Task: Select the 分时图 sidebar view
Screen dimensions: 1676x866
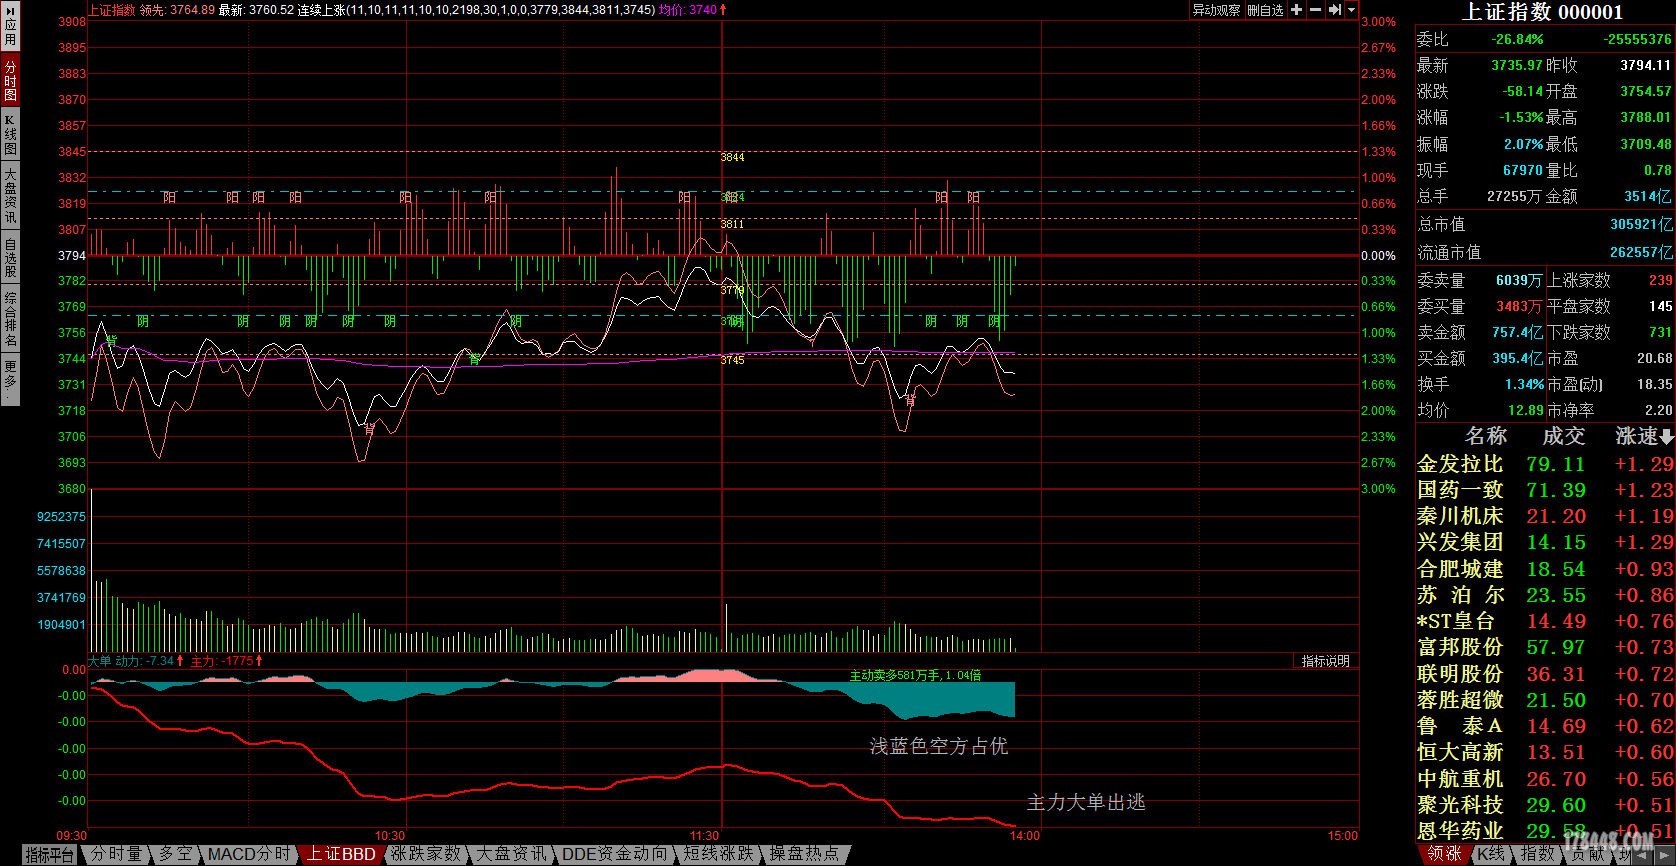Action: (x=10, y=80)
